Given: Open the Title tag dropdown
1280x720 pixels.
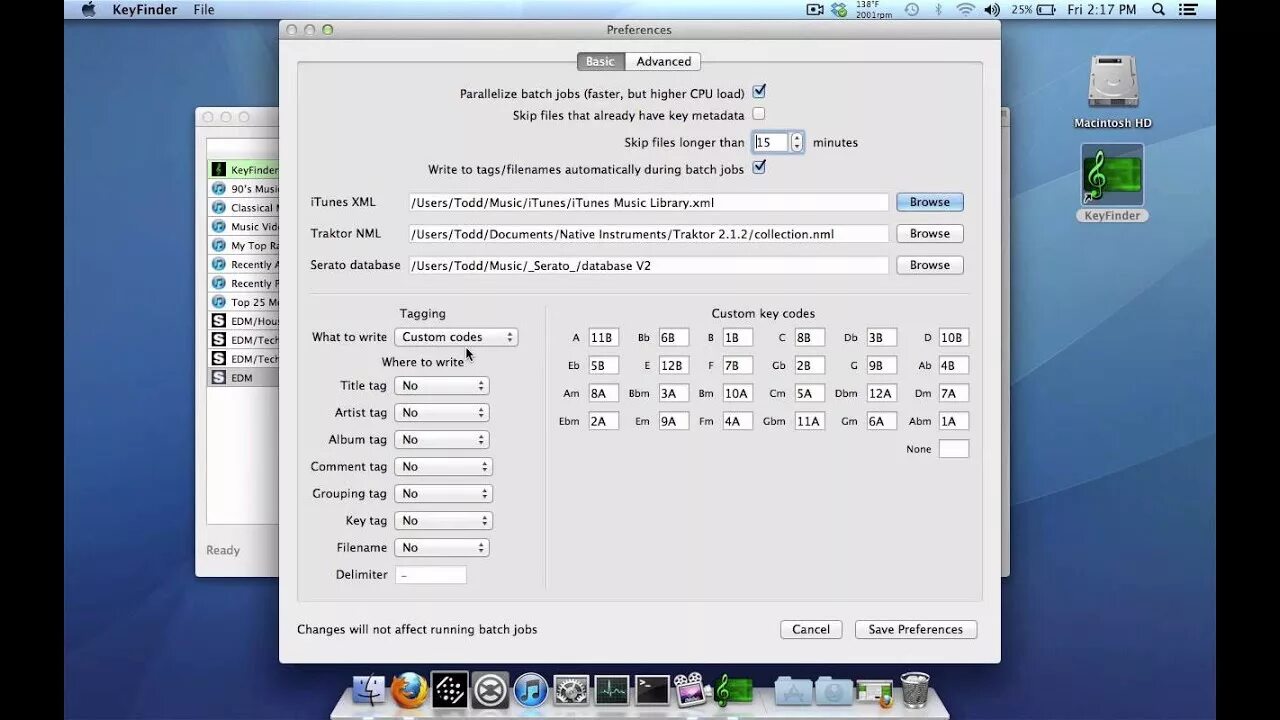Looking at the screenshot, I should coord(442,385).
